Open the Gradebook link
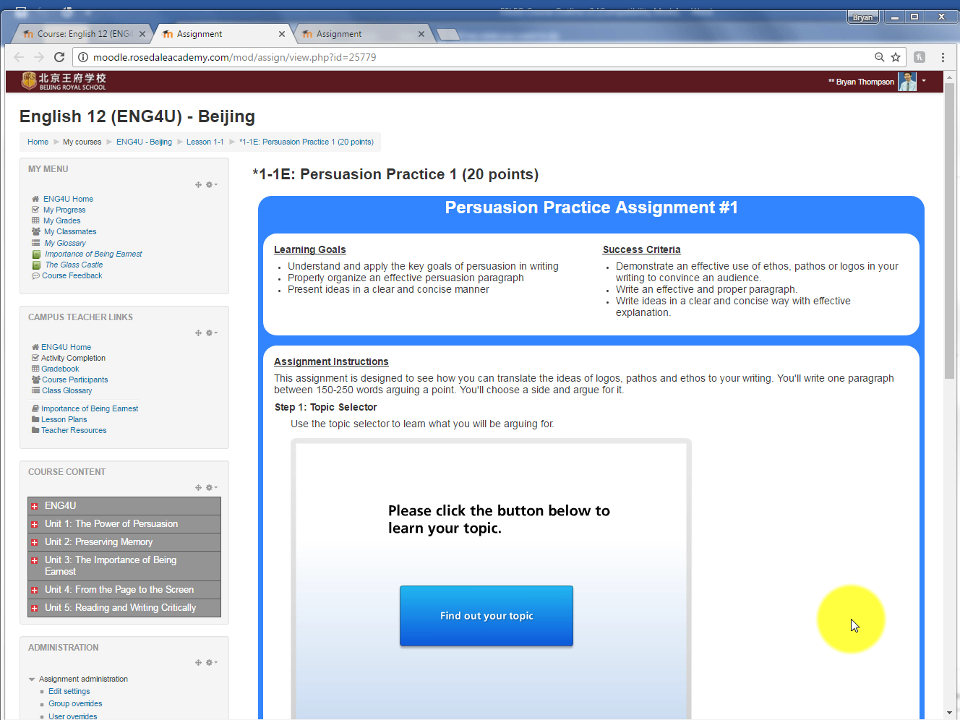The height and width of the screenshot is (720, 960). tap(60, 369)
